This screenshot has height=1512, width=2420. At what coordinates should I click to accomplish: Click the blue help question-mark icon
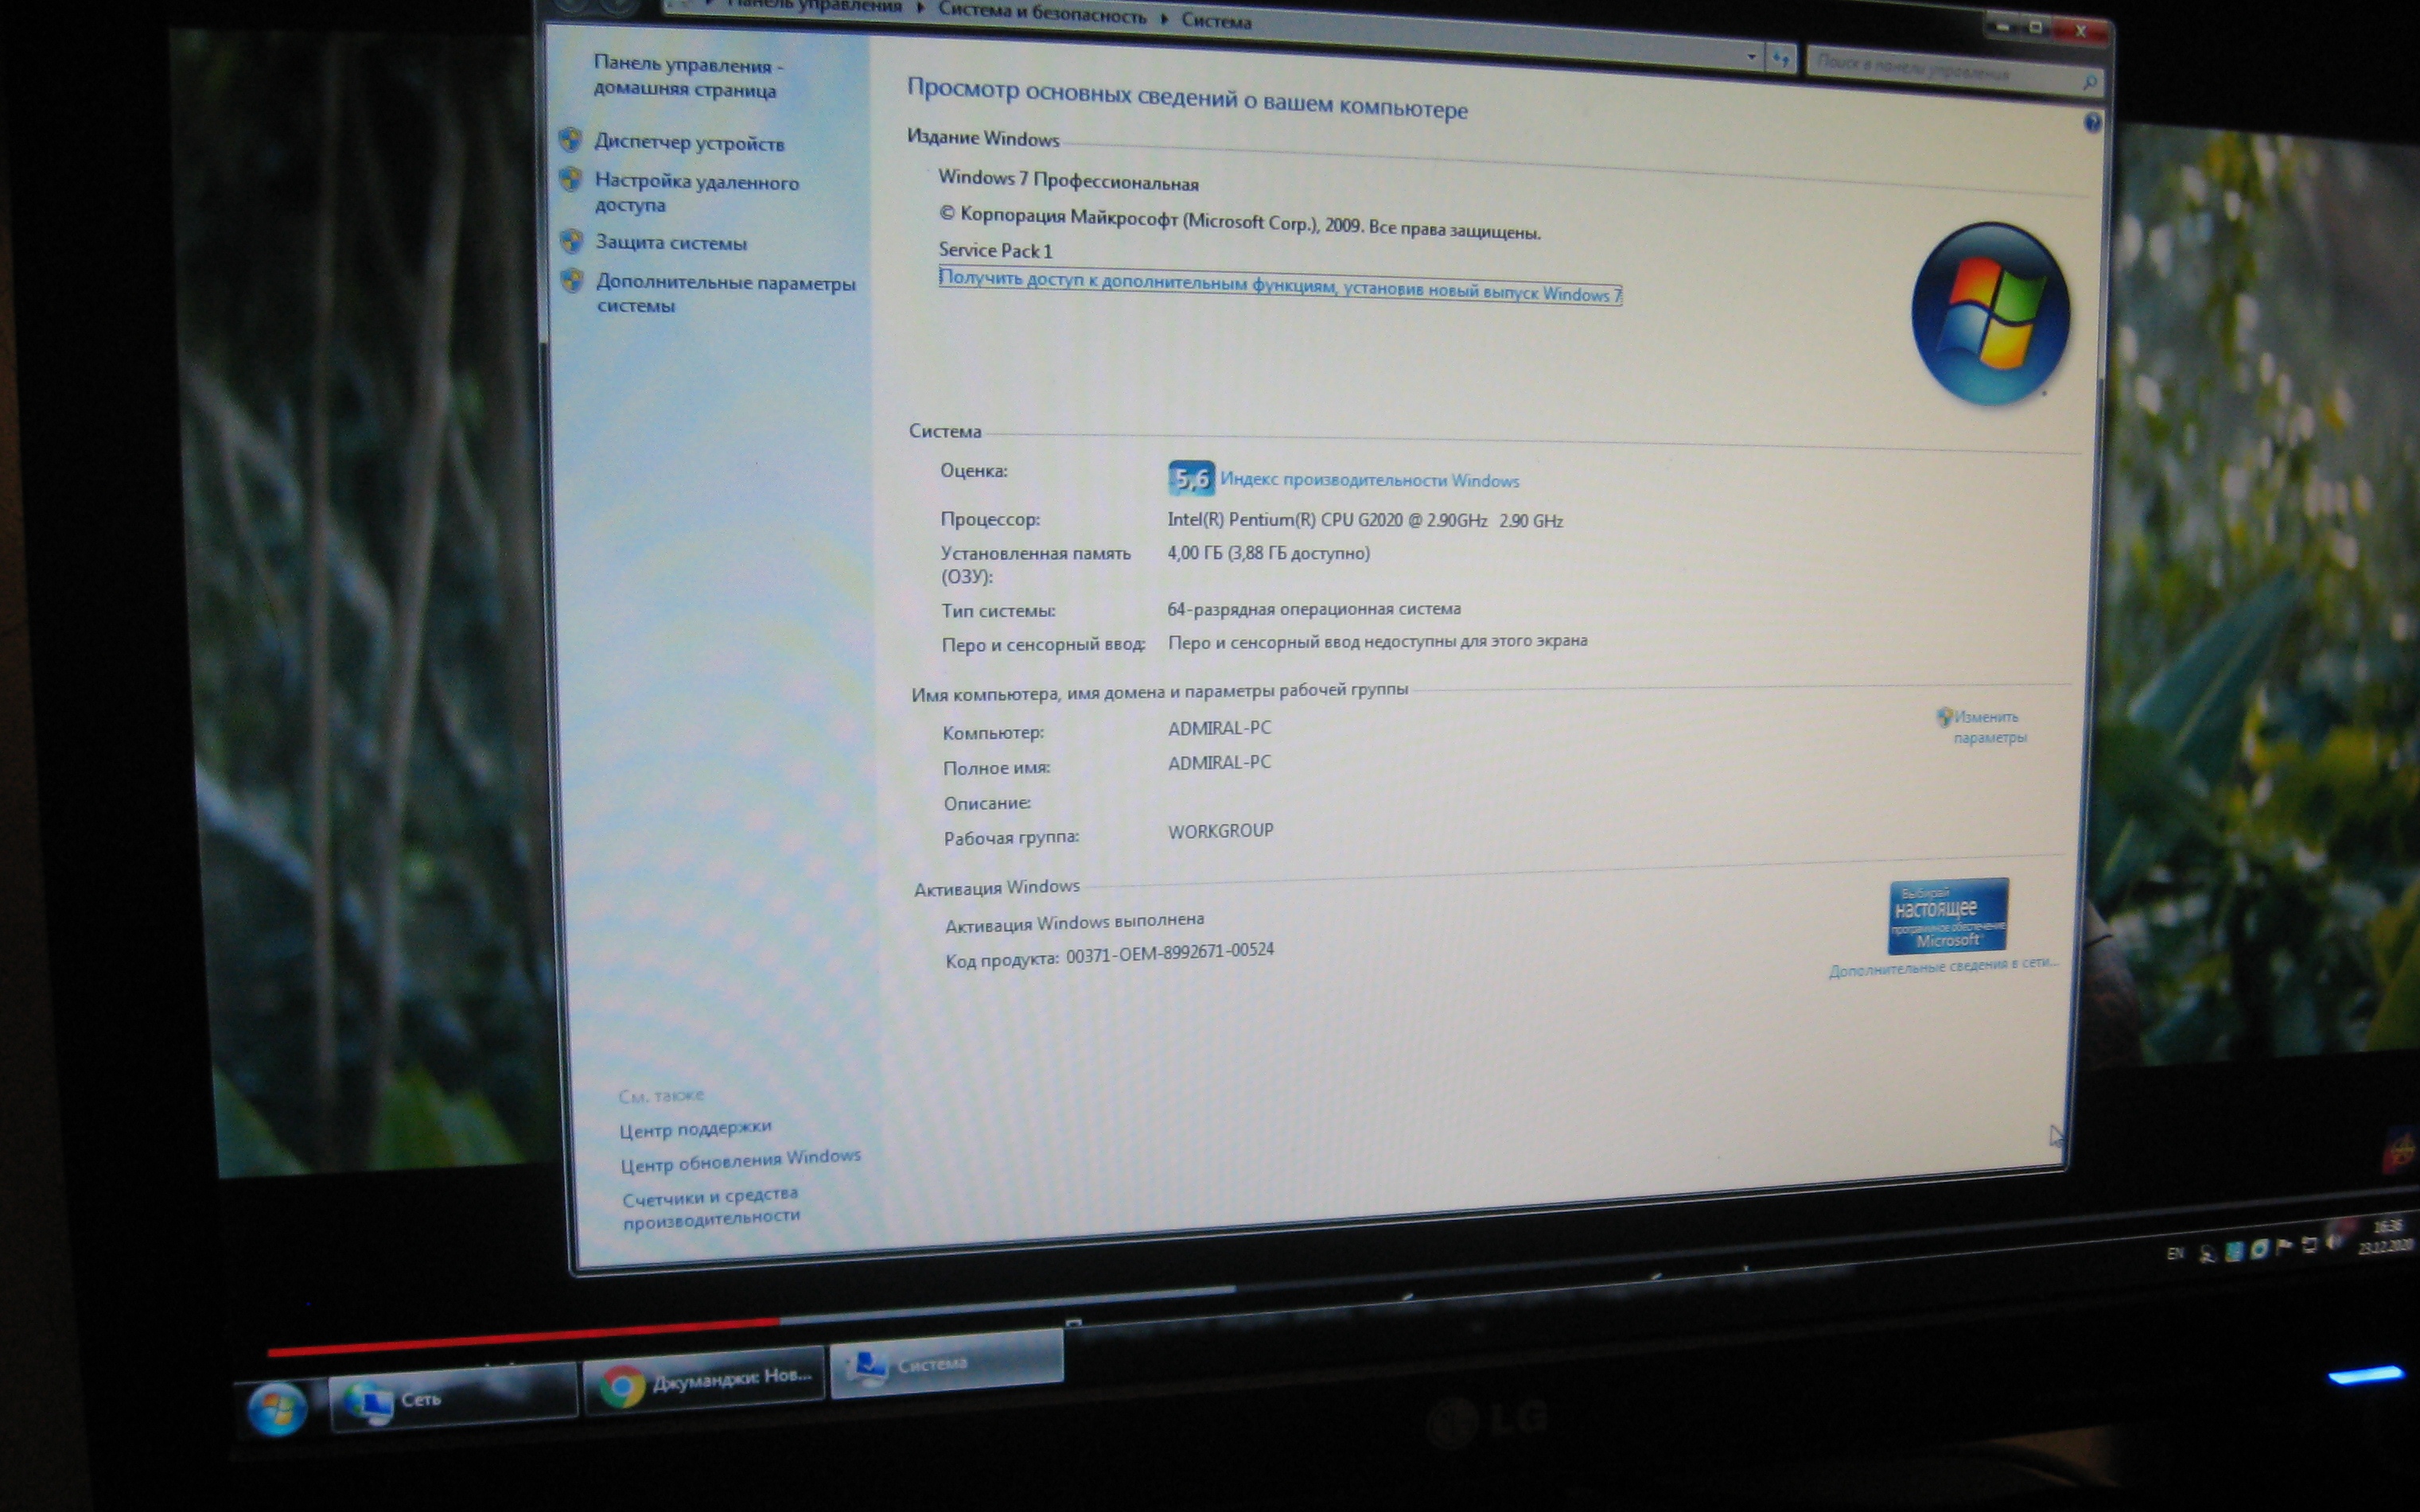[2092, 123]
